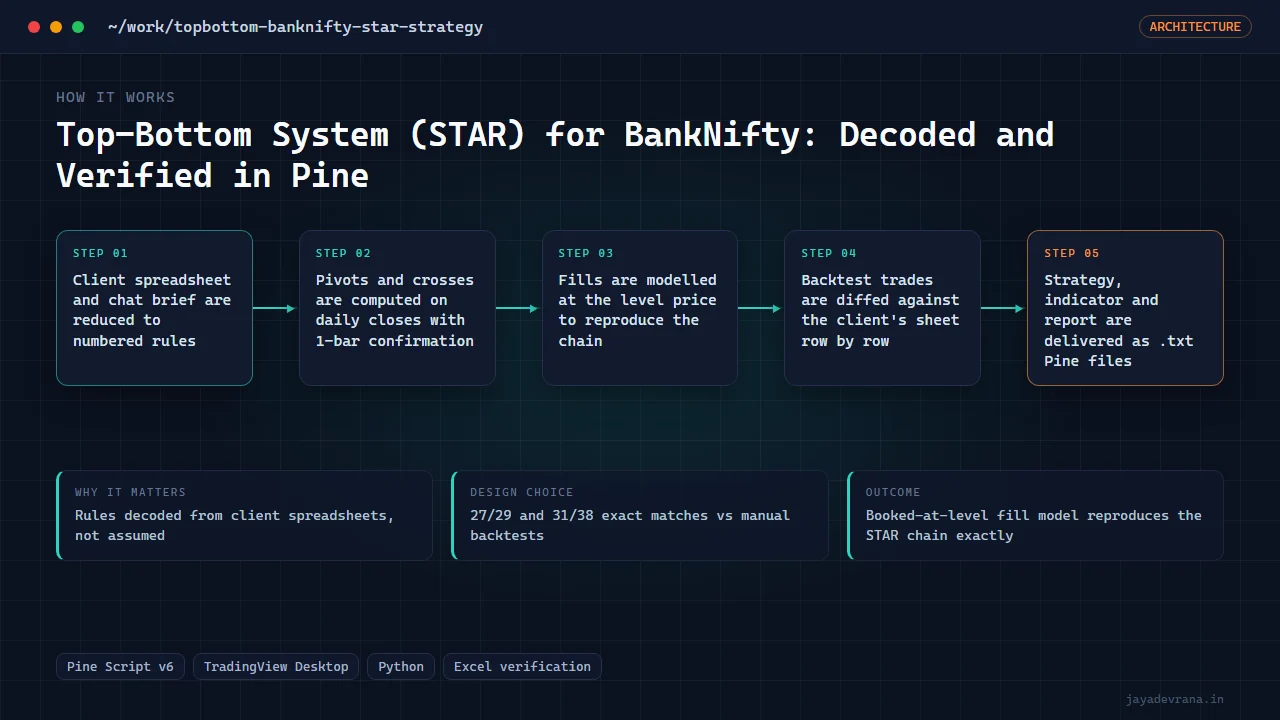Click text 'Booked-at-level fill model reproduces'
The width and height of the screenshot is (1280, 720).
[1017, 515]
